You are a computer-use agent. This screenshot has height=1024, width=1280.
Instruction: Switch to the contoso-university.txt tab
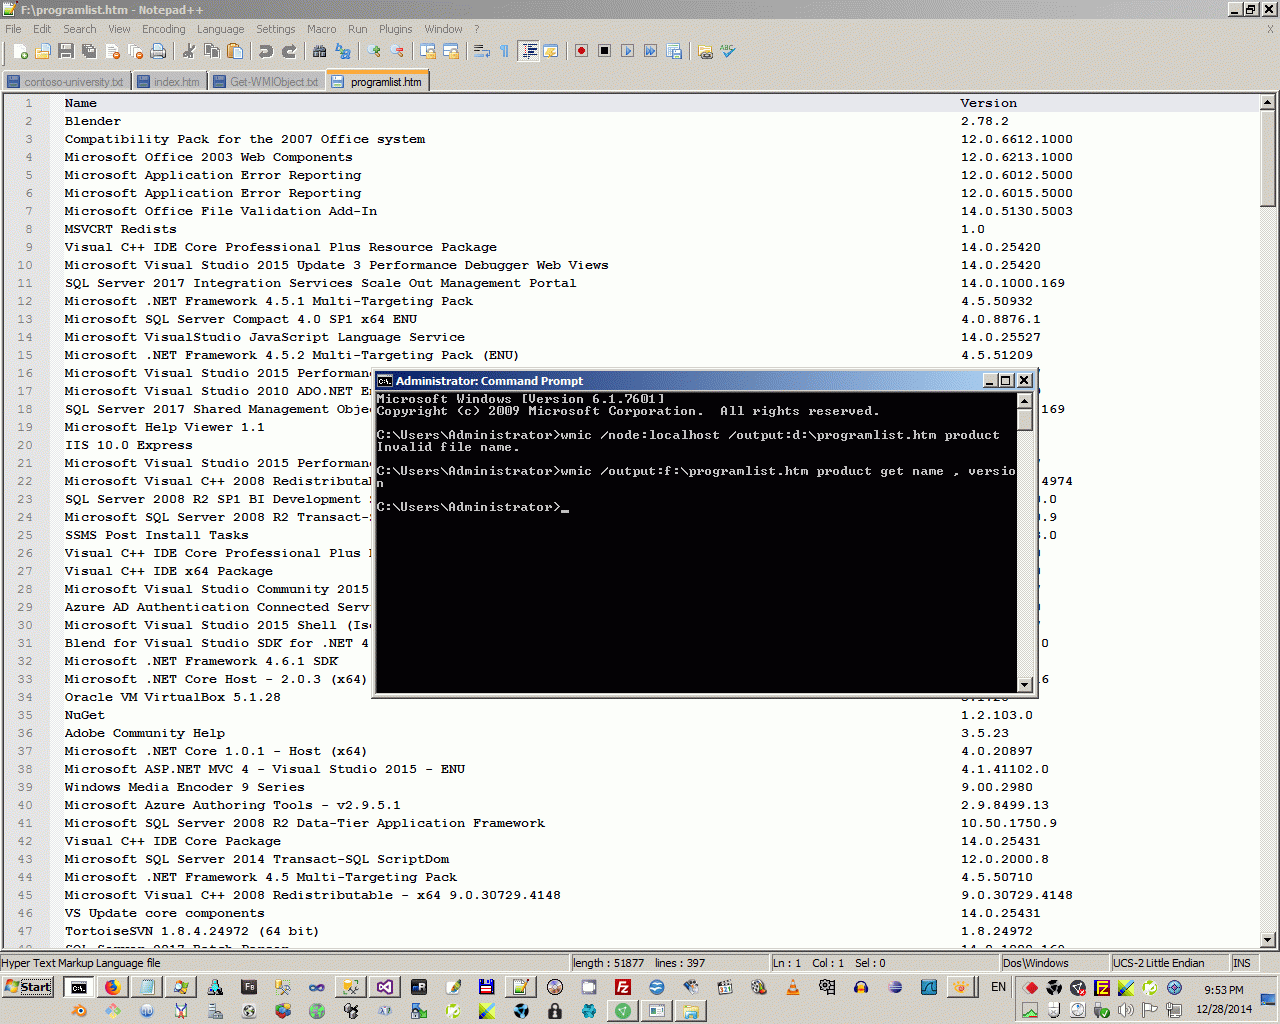point(66,82)
